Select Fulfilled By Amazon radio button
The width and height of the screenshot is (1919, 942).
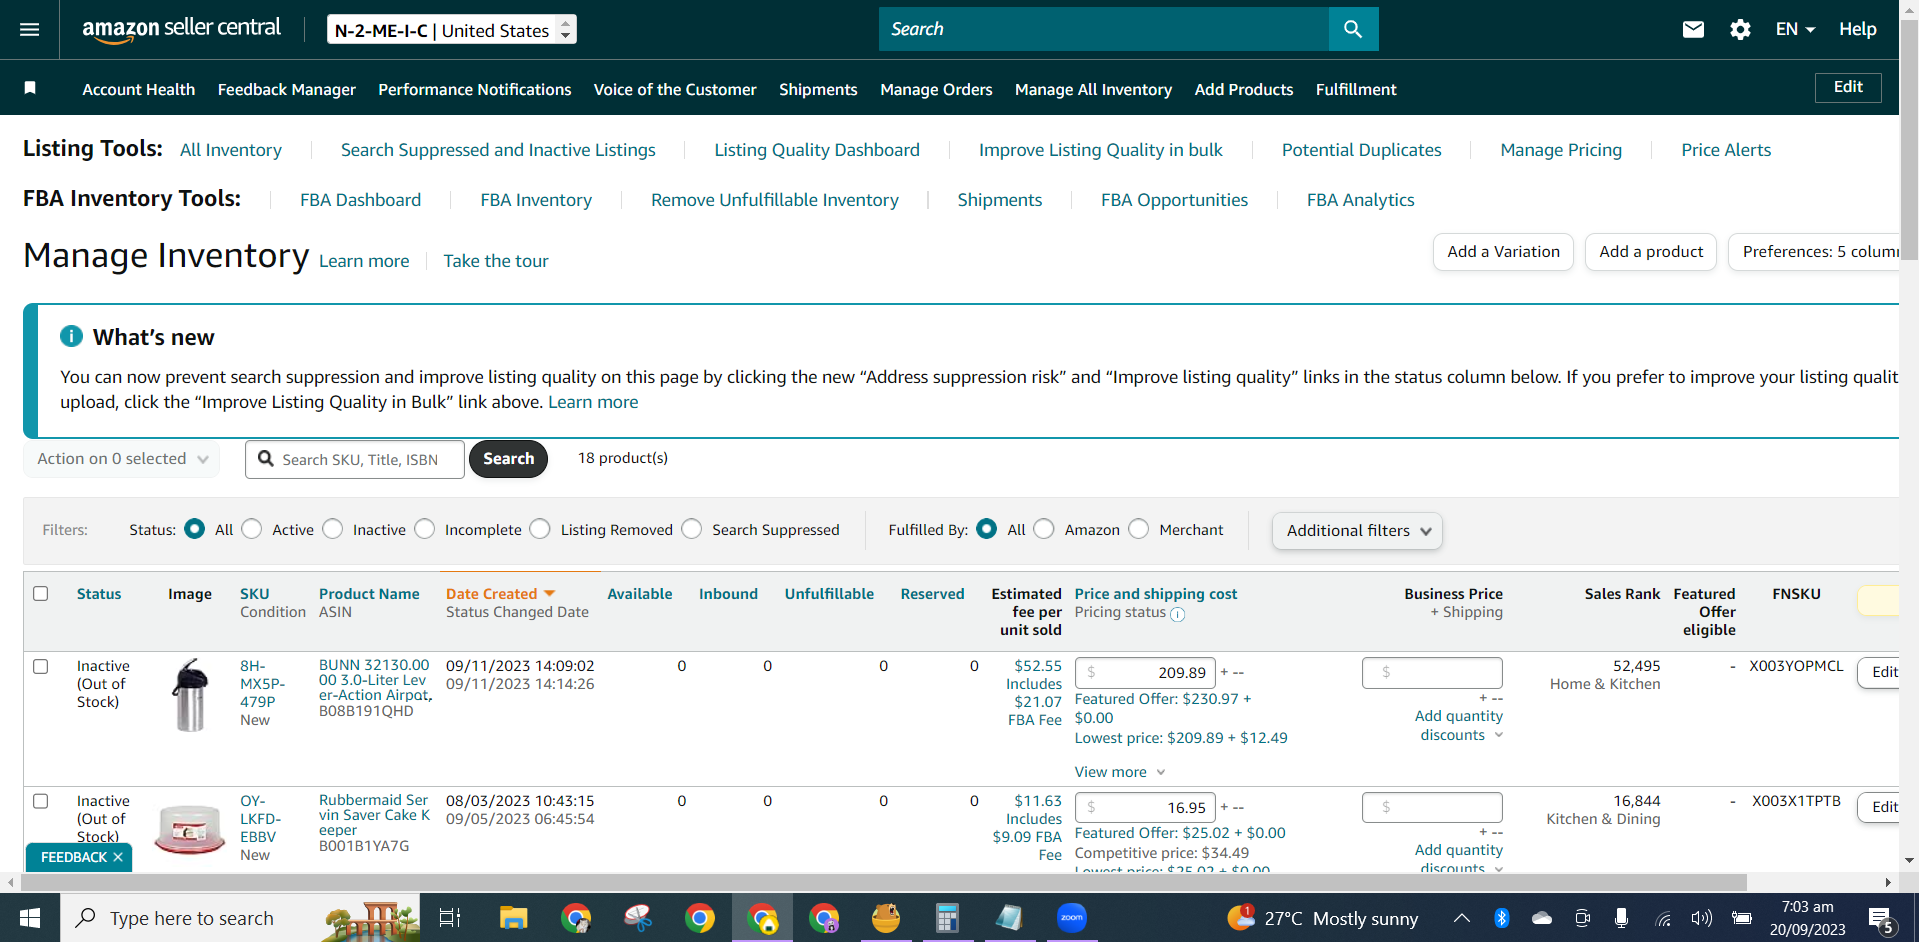[1044, 529]
